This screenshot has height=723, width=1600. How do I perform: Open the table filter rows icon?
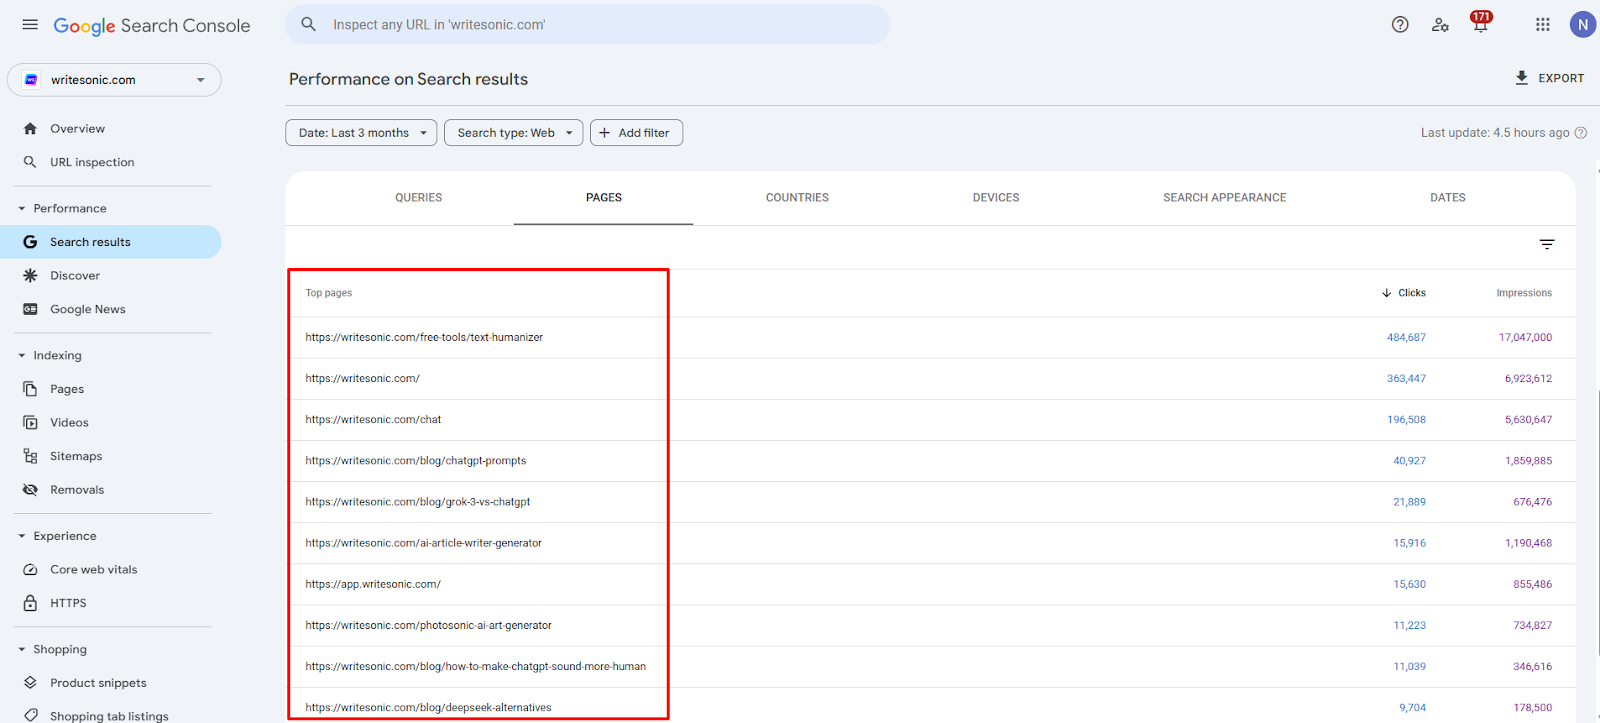[x=1547, y=245]
